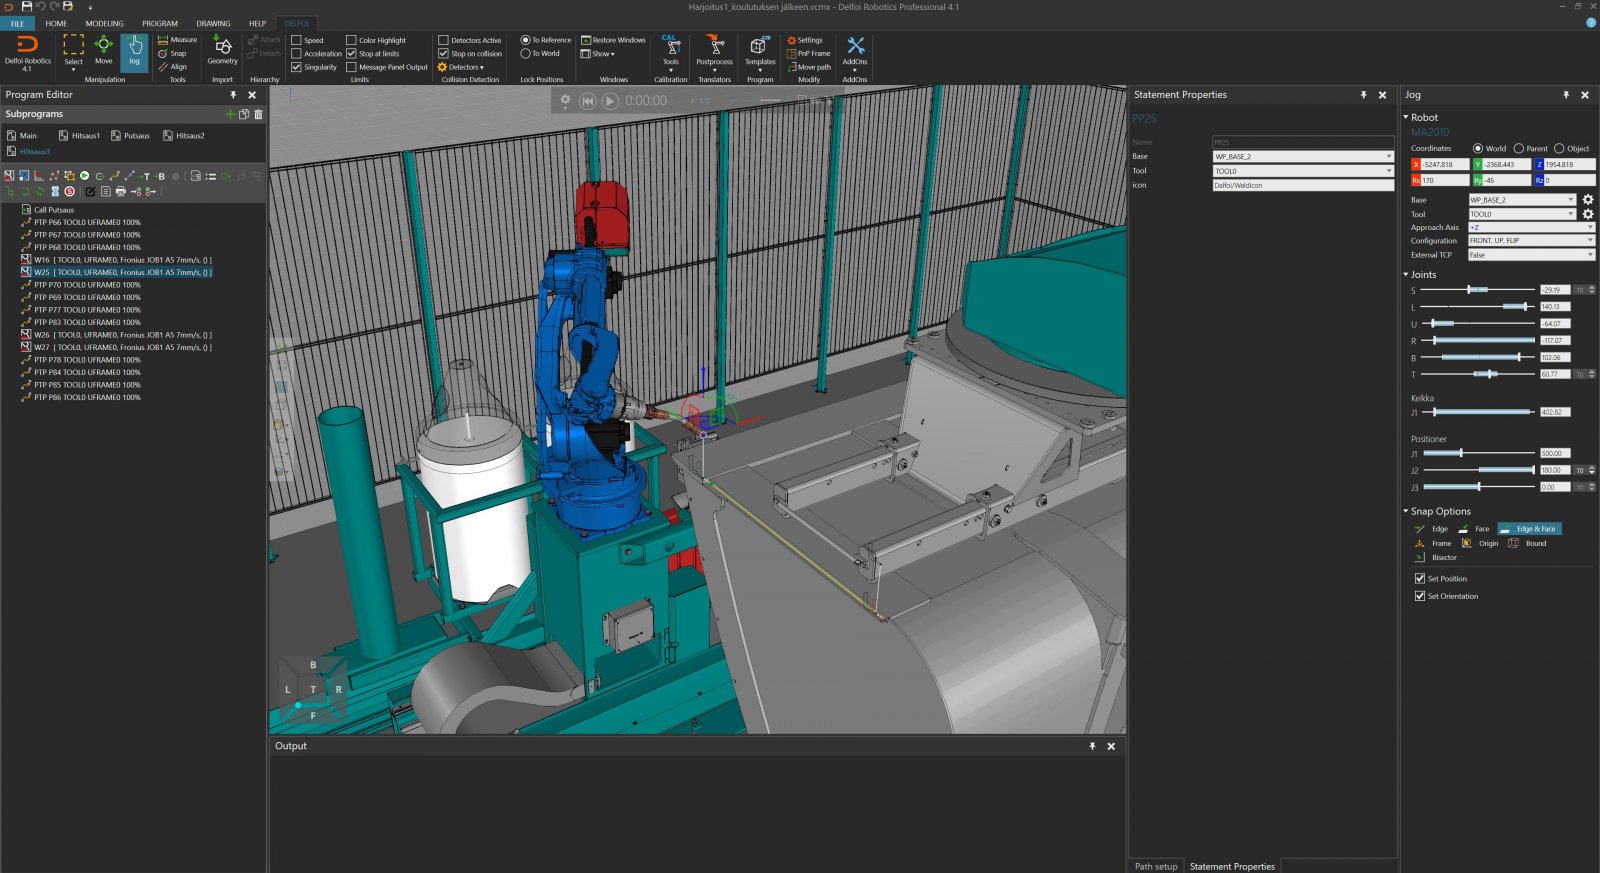Open the Geometry import tool
This screenshot has height=873, width=1600.
coord(222,49)
